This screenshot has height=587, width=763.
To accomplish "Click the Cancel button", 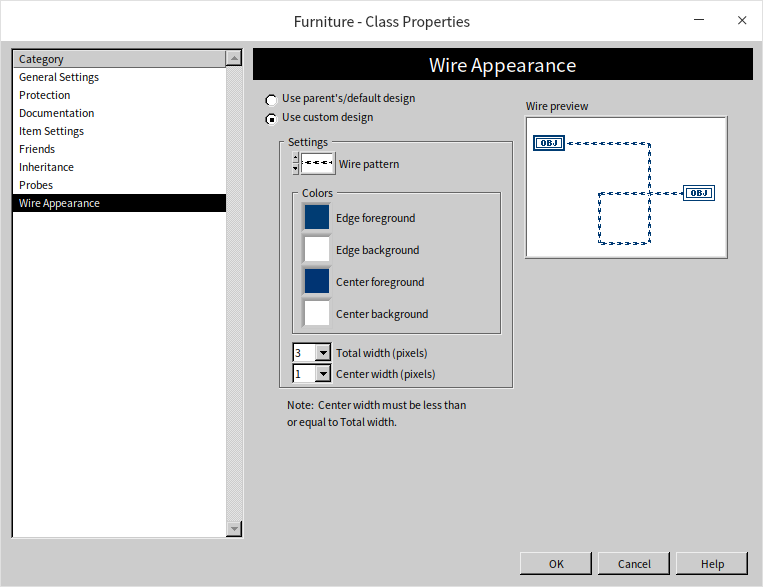I will click(634, 564).
